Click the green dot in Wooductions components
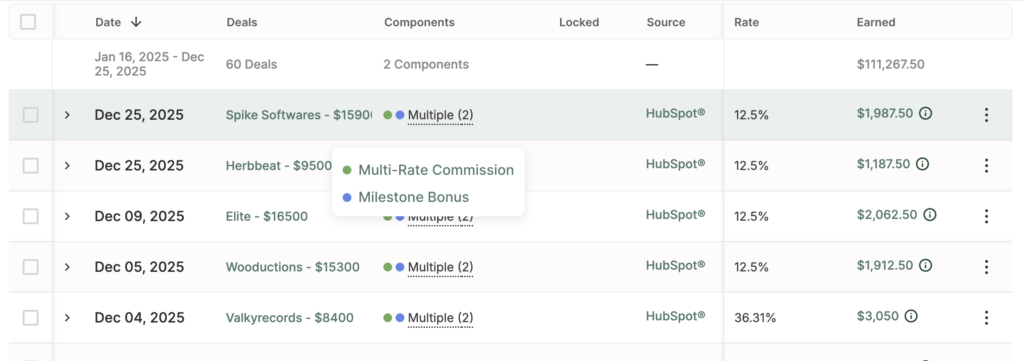 [387, 267]
